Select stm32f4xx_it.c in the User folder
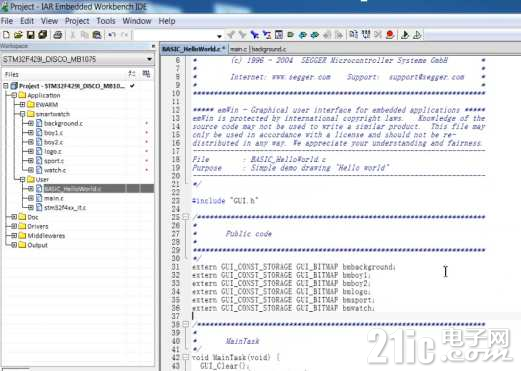521x371 pixels. 65,207
